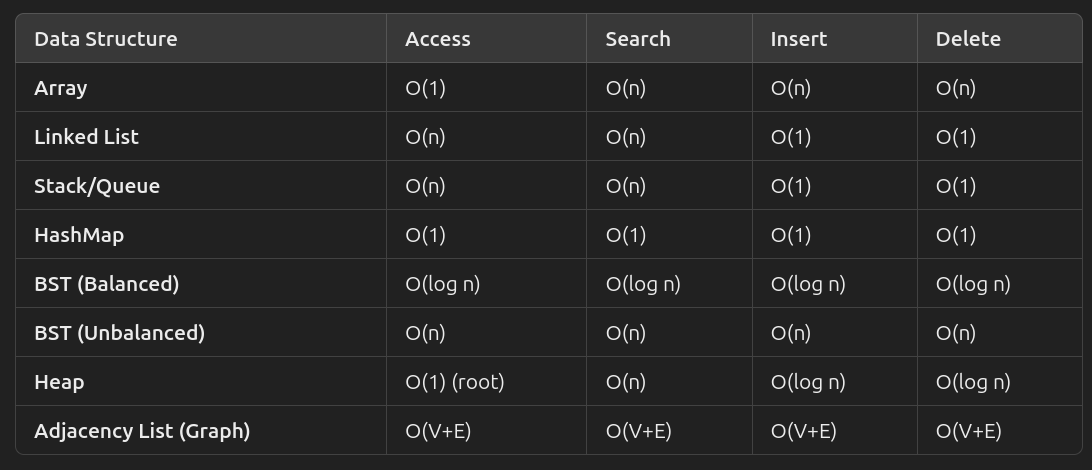Select the HashMap row label
Viewport: 1092px width, 470px height.
click(x=79, y=235)
